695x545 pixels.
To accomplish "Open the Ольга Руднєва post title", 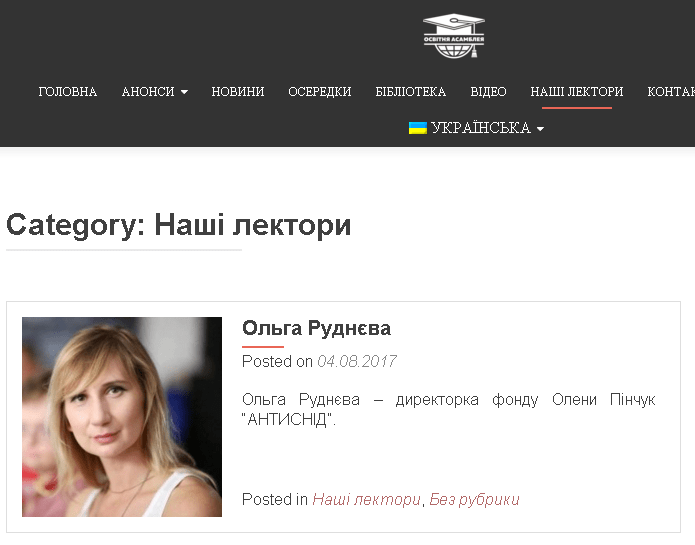I will coord(316,328).
